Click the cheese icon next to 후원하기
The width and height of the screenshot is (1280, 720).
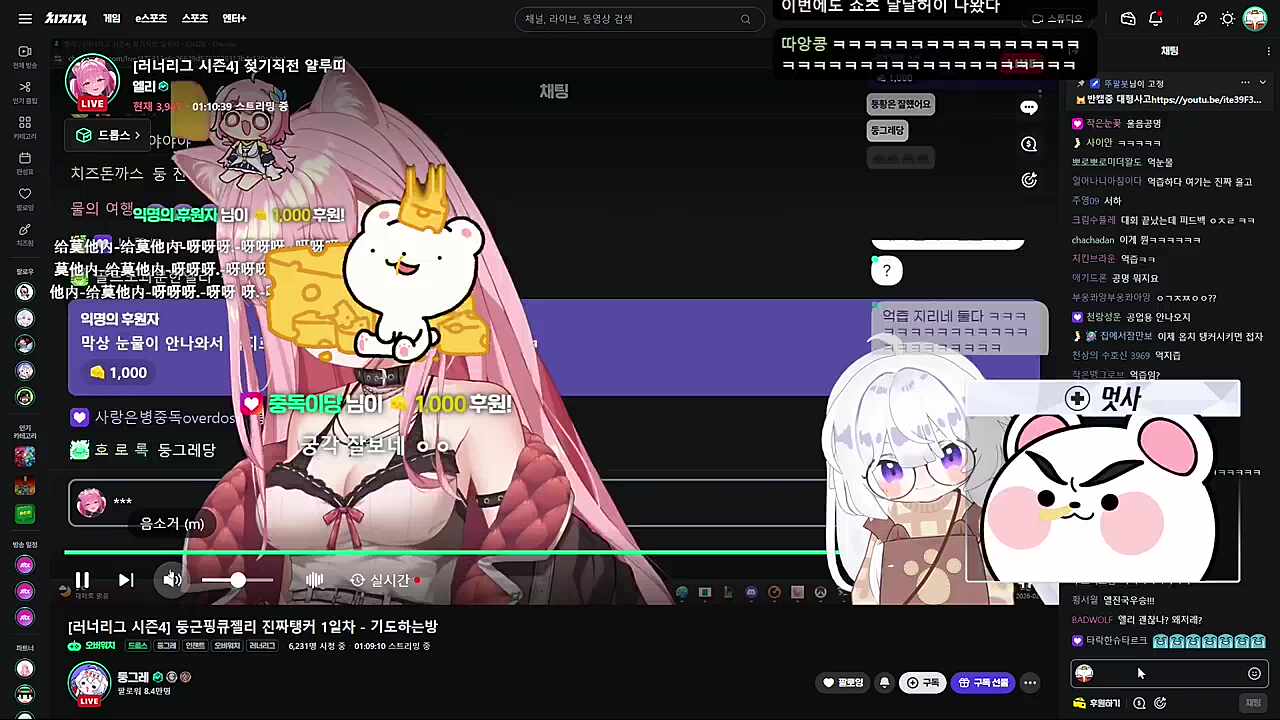click(1079, 702)
